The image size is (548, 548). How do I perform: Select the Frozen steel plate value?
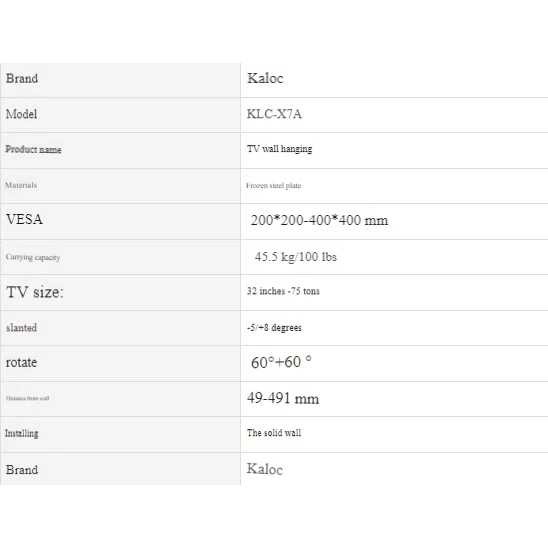tap(273, 186)
